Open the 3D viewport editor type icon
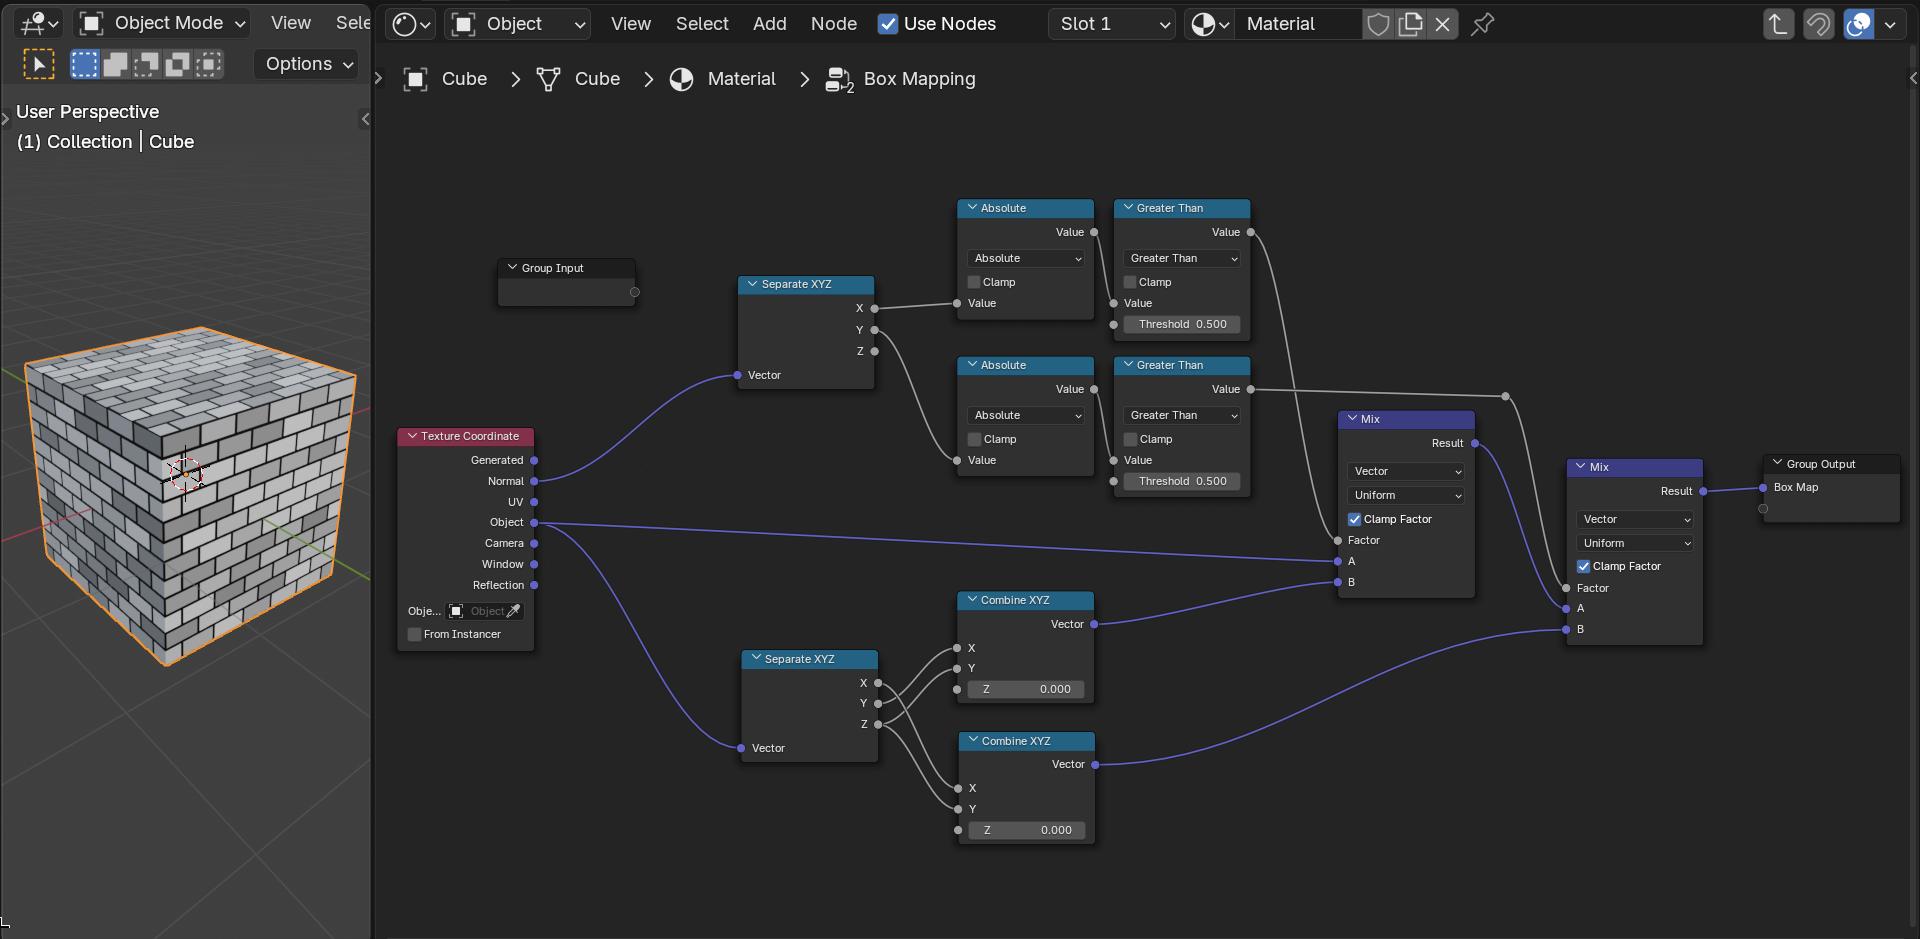Image resolution: width=1920 pixels, height=939 pixels. (38, 23)
